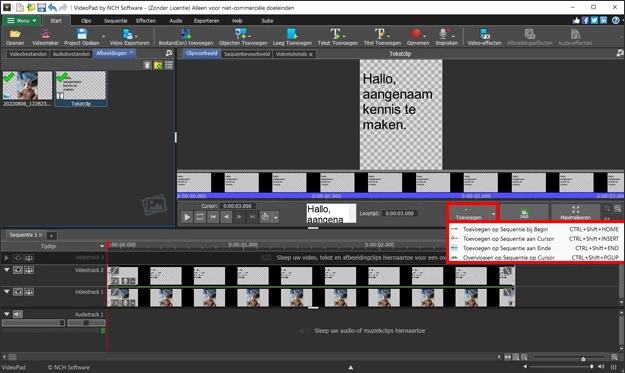Open Project Opslaan dropdown arrow
Screen dimensions: 625x373
click(104, 37)
